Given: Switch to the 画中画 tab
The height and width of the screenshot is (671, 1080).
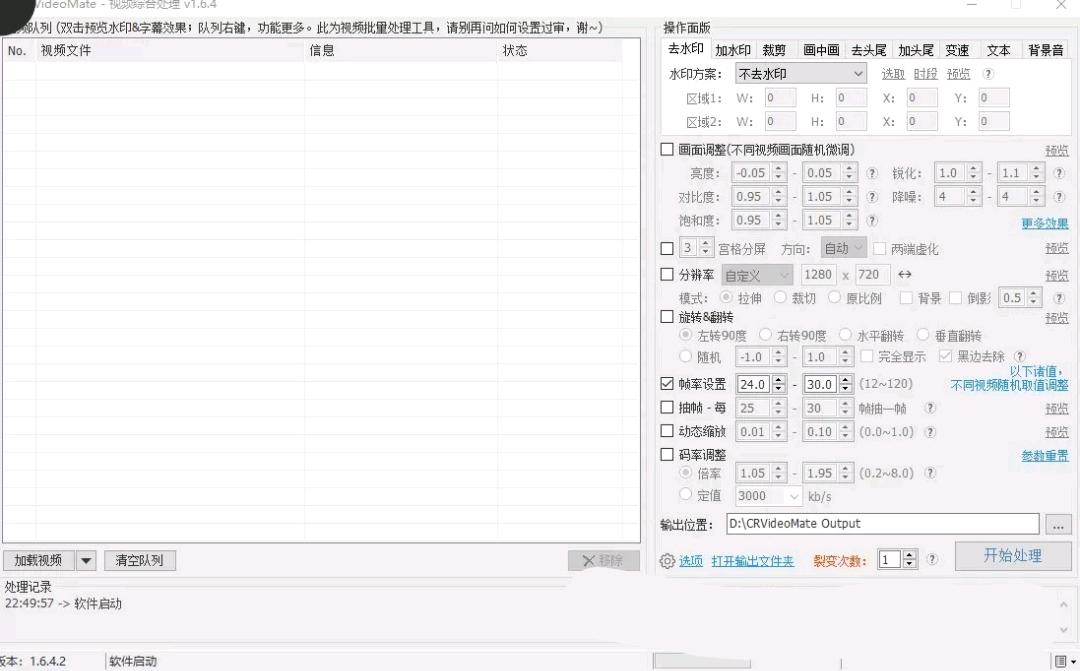Looking at the screenshot, I should click(x=821, y=50).
